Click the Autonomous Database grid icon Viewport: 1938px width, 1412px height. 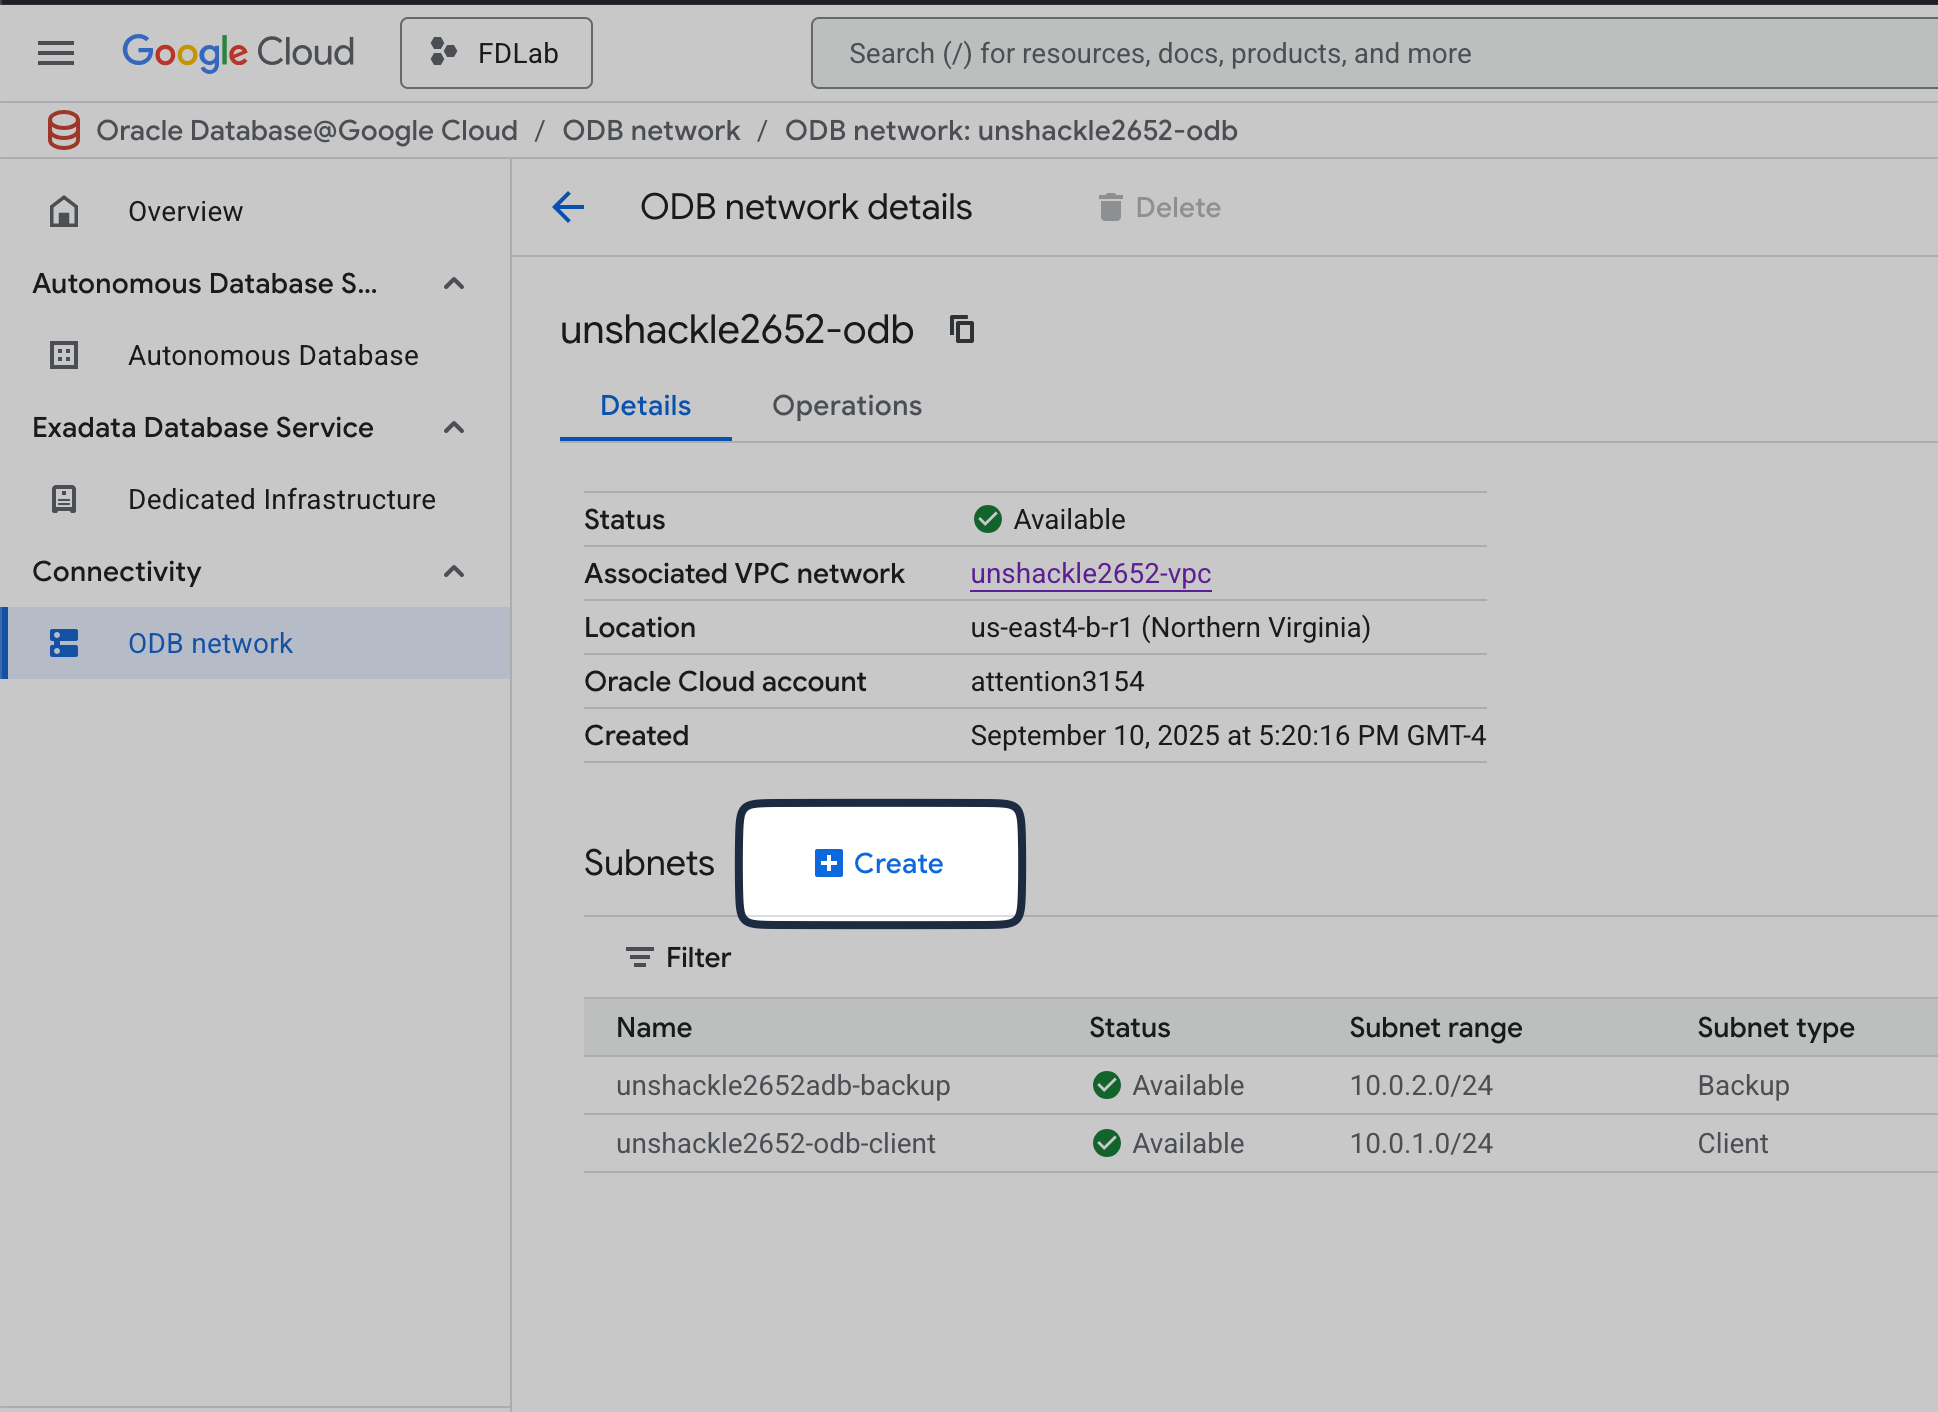point(64,355)
